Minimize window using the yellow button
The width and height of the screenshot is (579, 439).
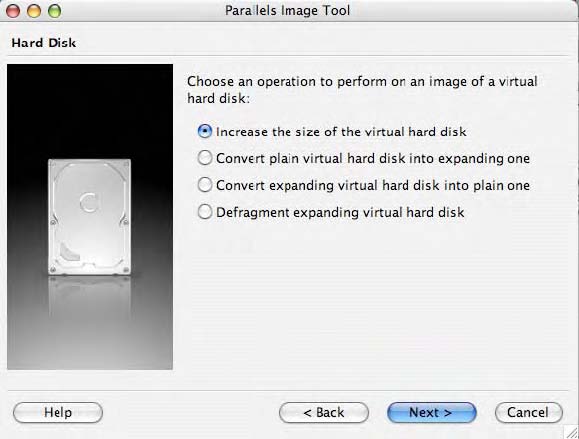coord(34,11)
